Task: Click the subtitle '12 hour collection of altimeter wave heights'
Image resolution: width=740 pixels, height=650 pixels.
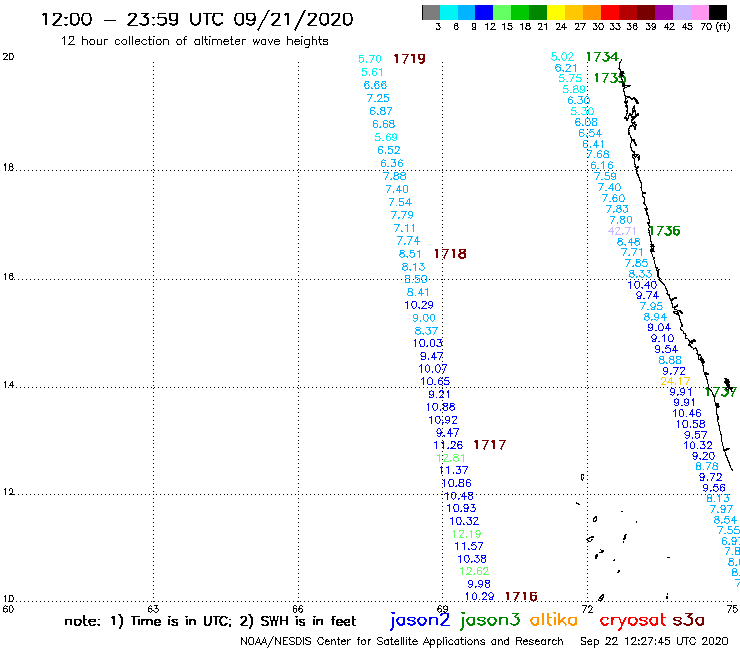Action: (x=195, y=41)
